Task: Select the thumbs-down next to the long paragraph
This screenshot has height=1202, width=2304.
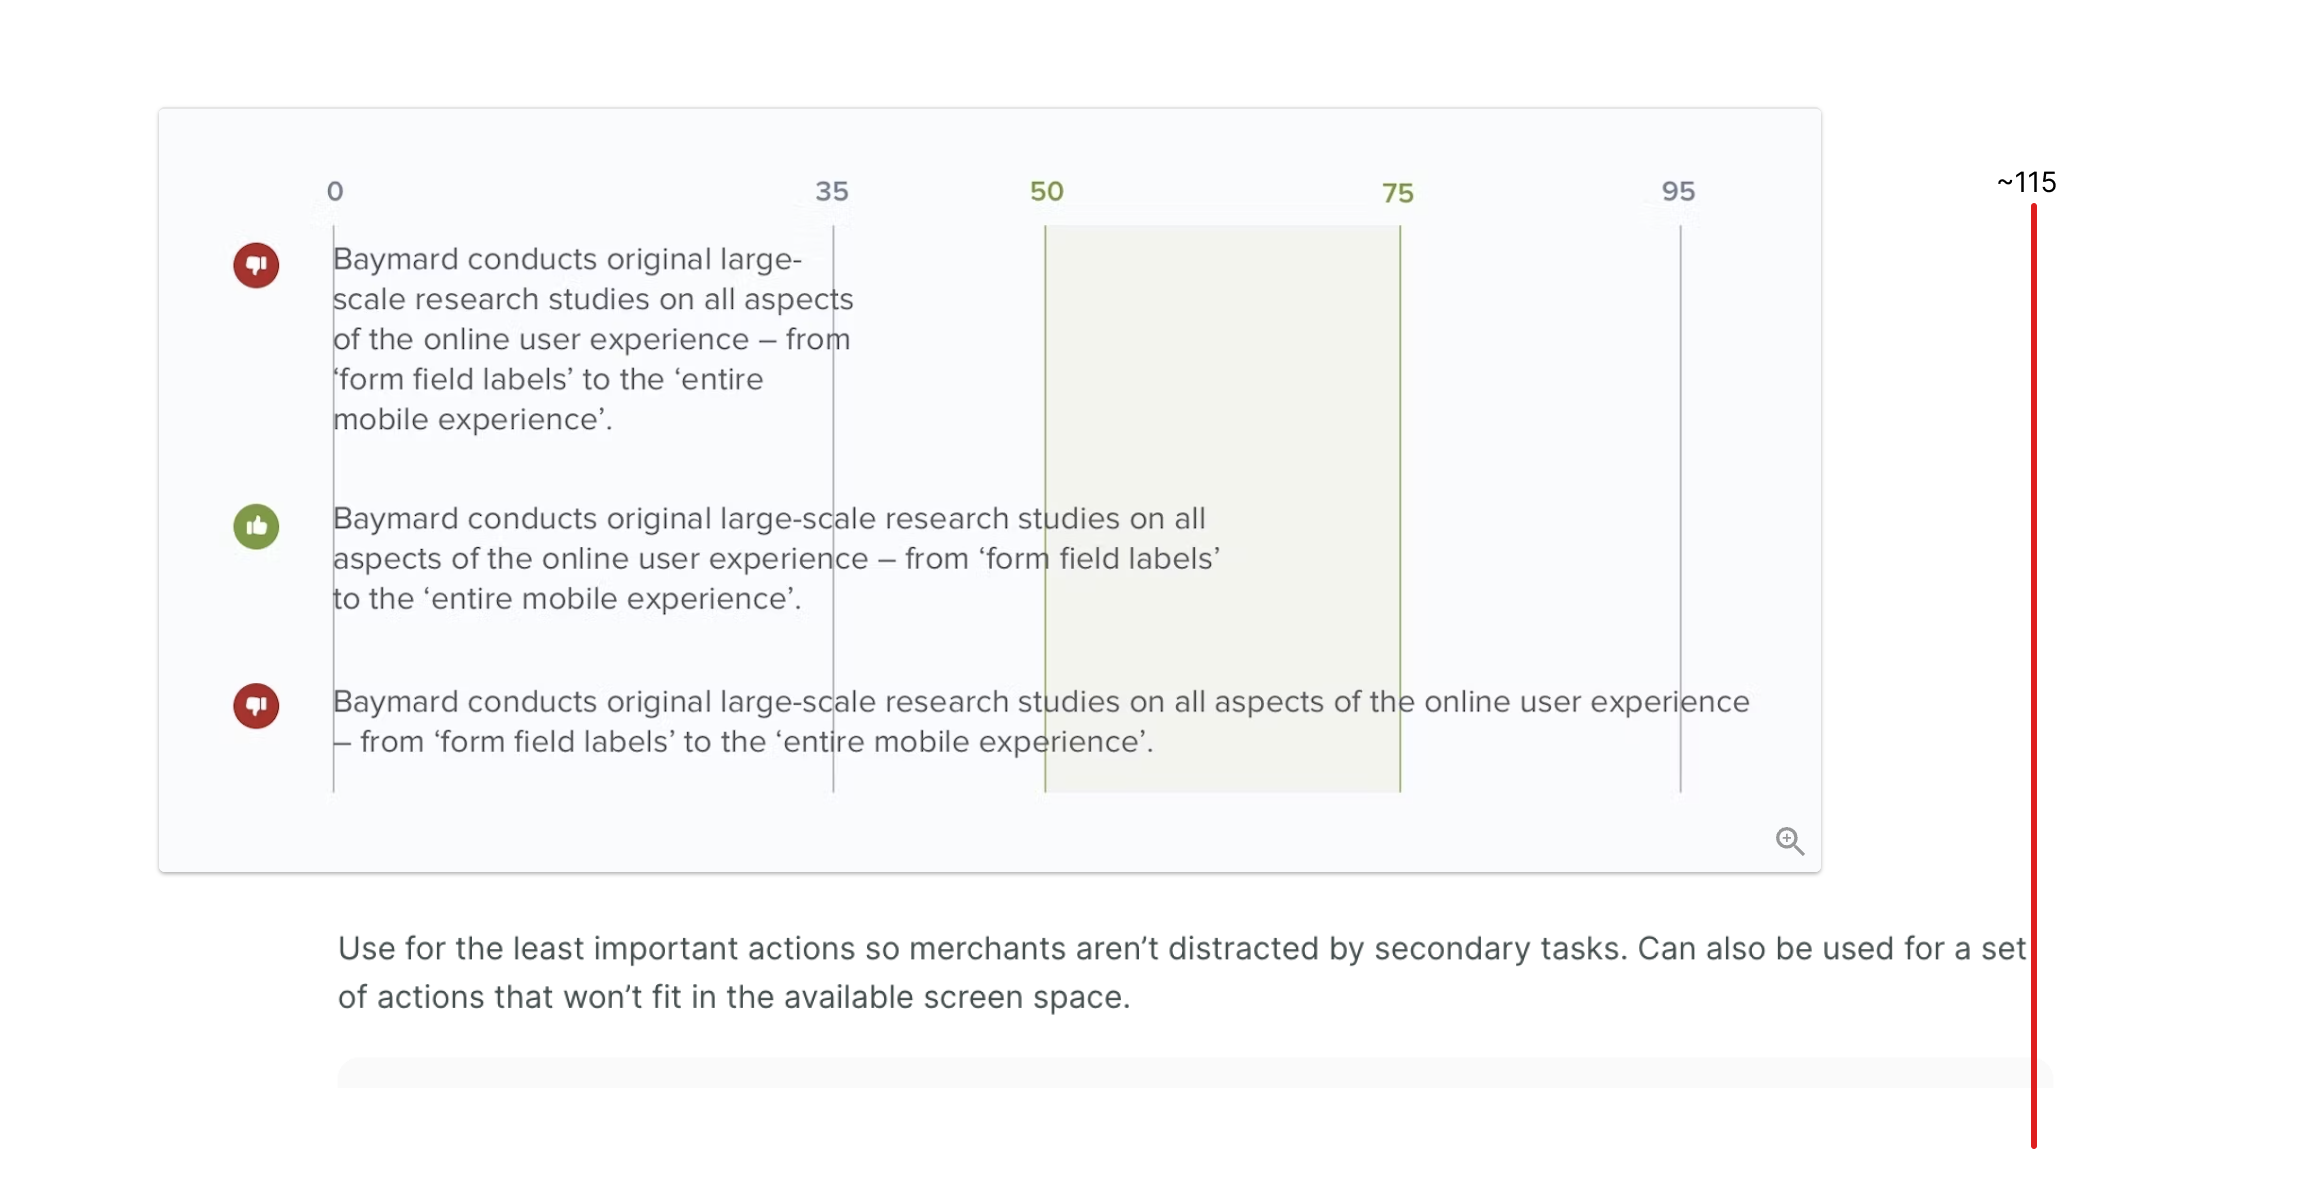Action: pos(256,706)
